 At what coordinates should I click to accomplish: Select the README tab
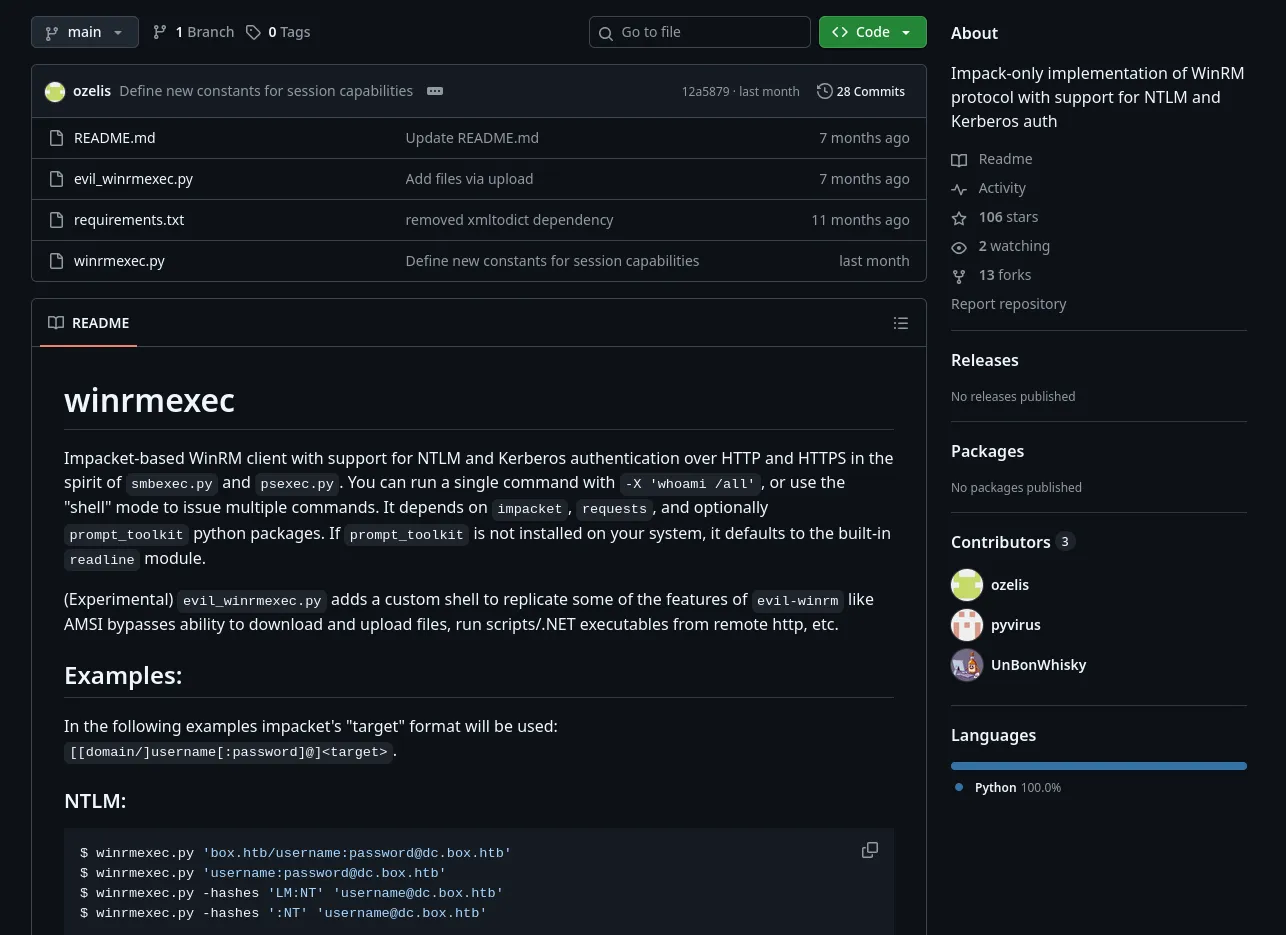89,323
